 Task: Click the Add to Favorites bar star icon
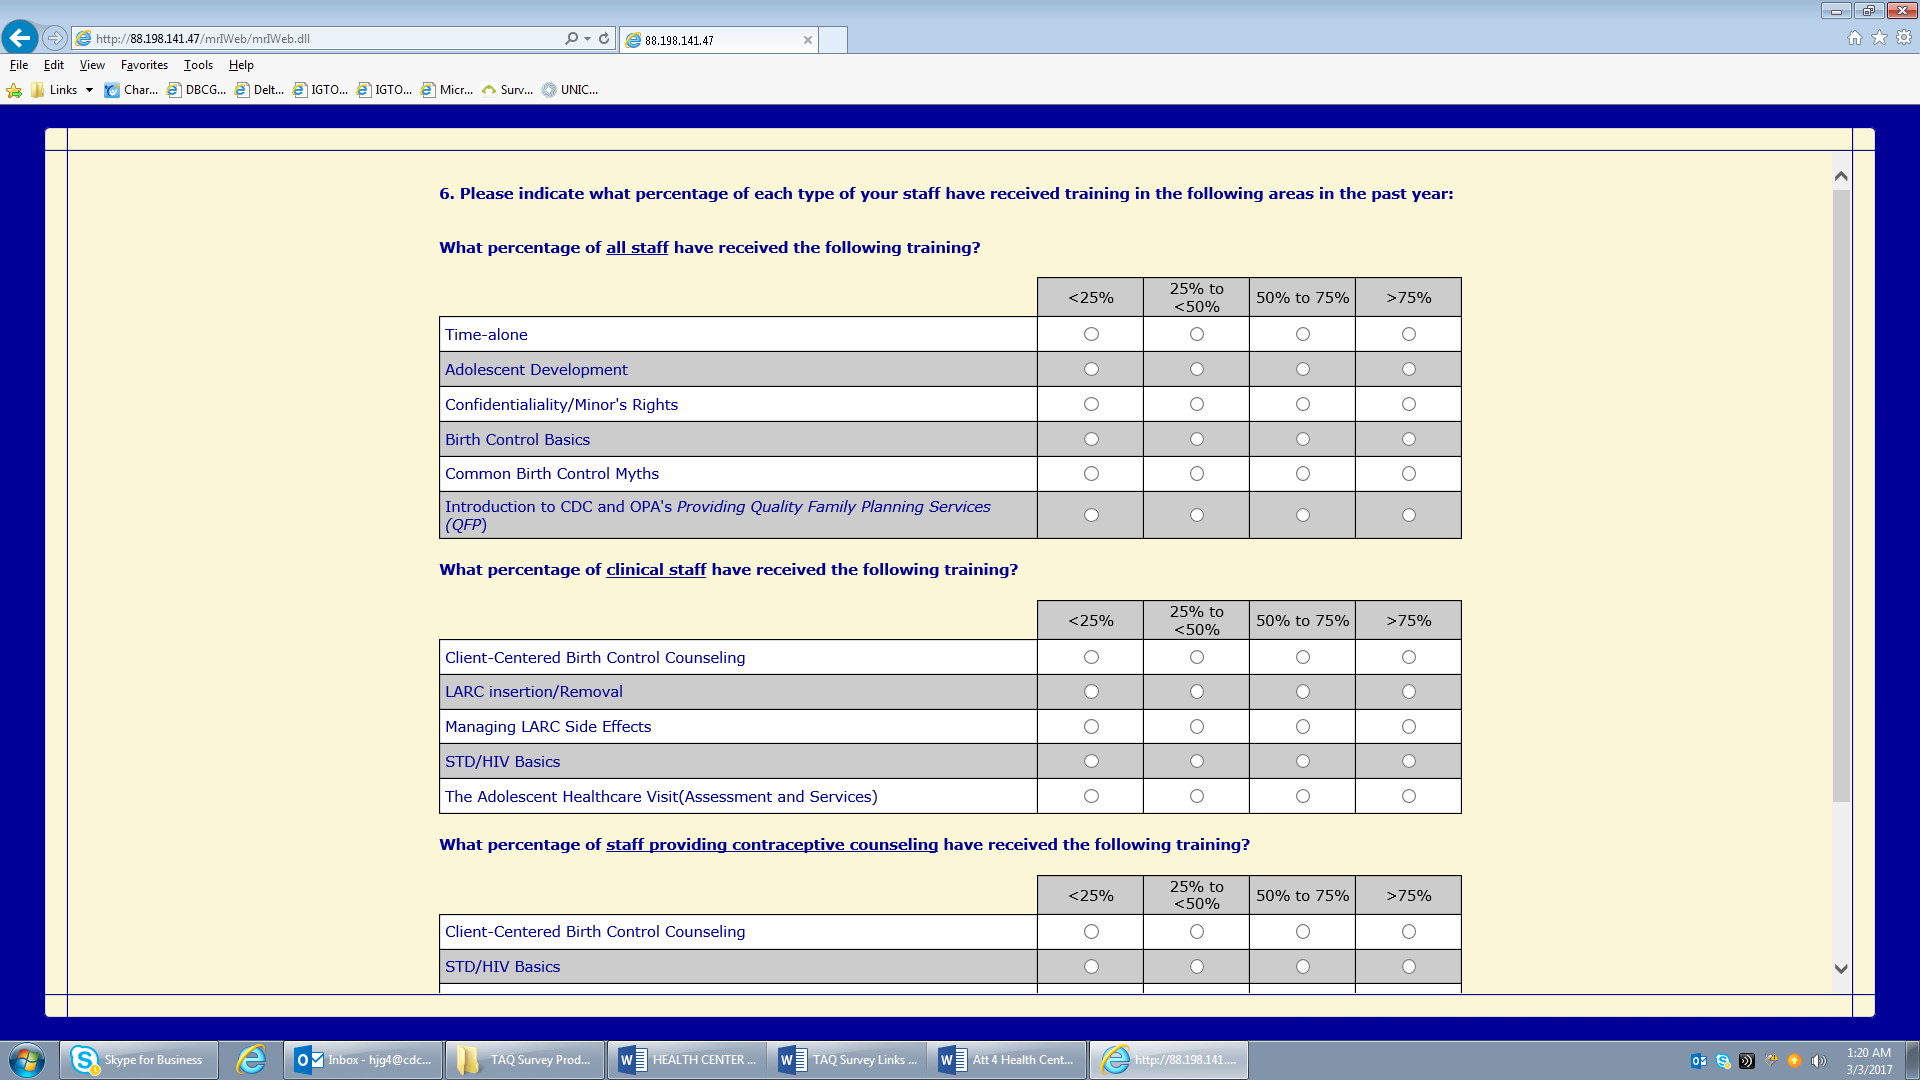(14, 90)
